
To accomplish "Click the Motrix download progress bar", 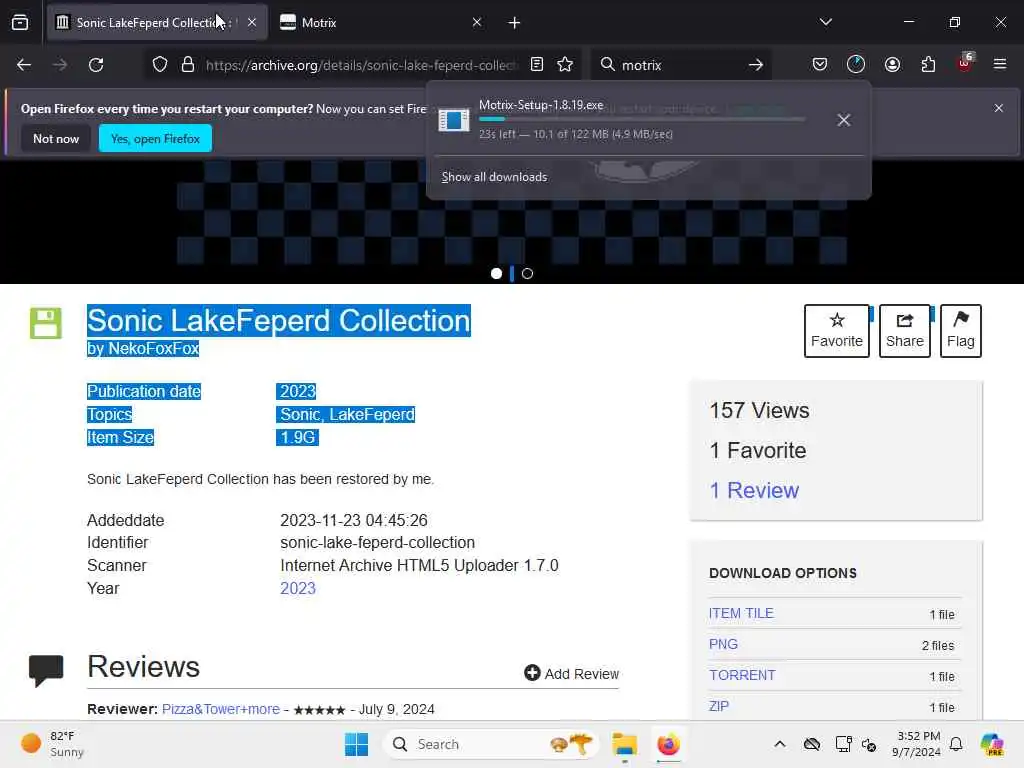I will coord(642,120).
